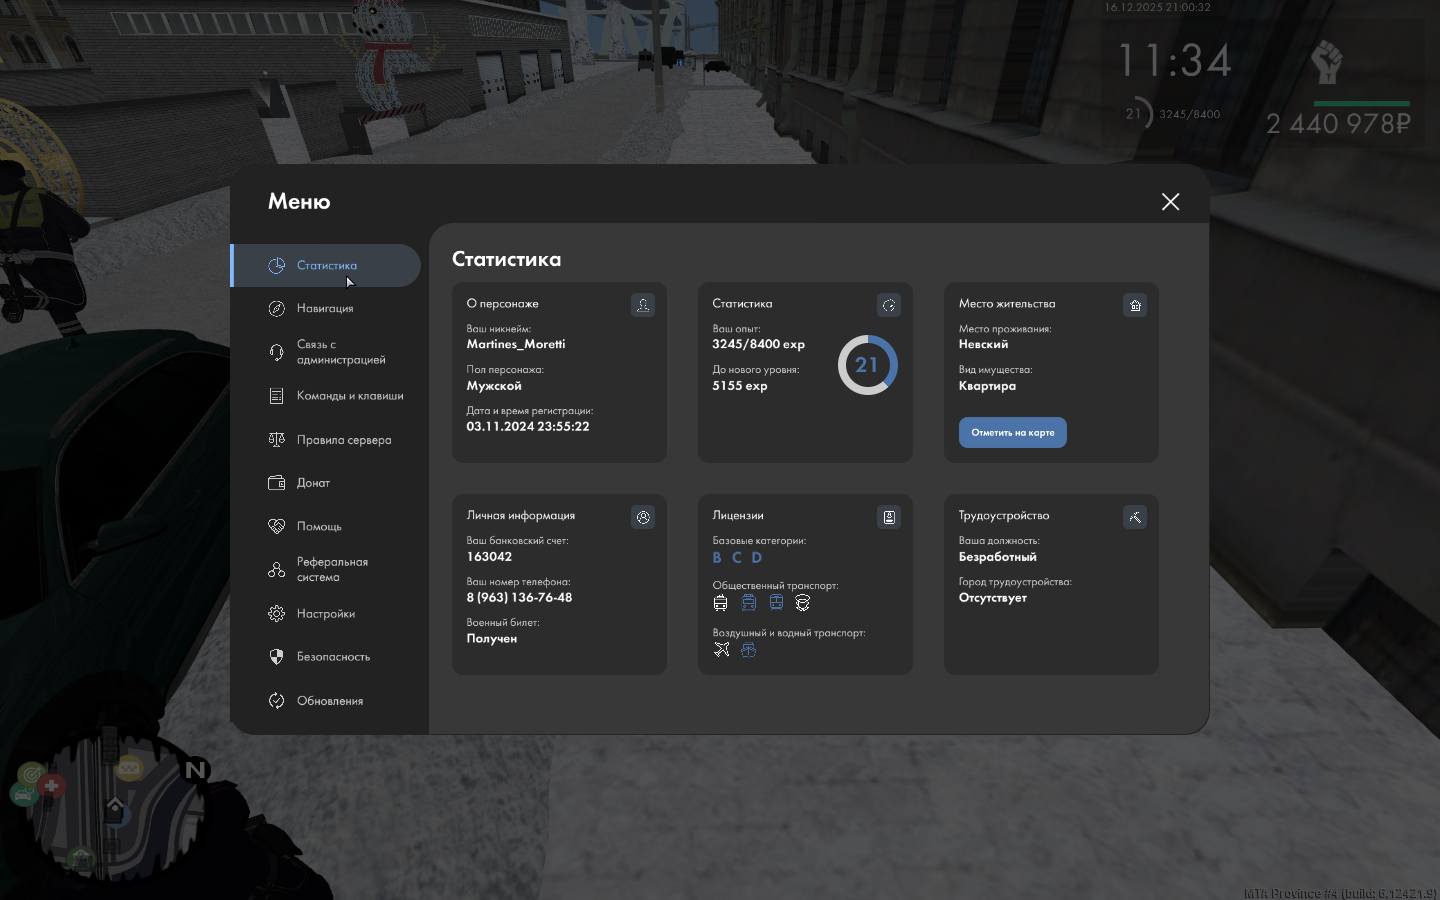Click the Безработный job title value
This screenshot has width=1440, height=900.
tap(998, 557)
